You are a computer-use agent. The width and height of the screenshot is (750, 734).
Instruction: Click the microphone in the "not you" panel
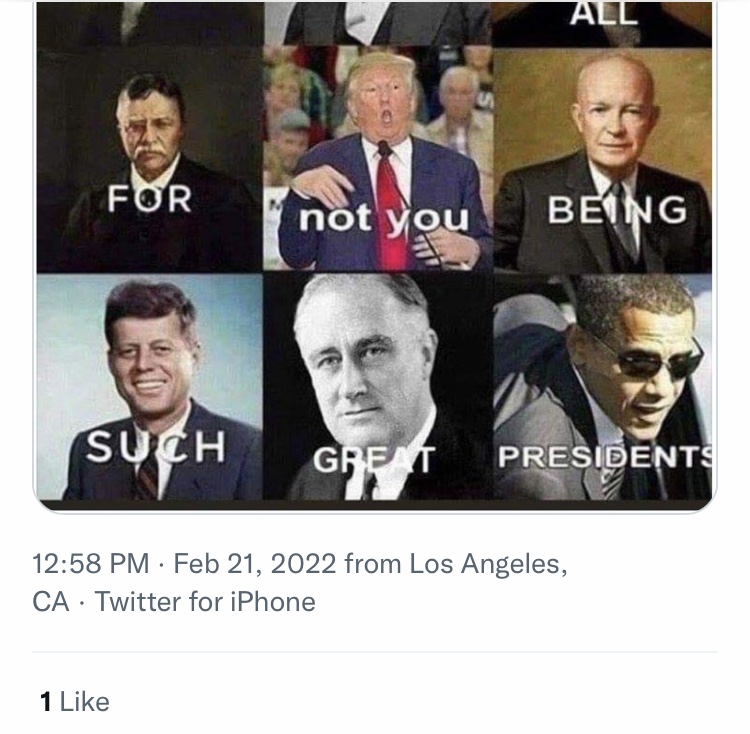pyautogui.click(x=385, y=149)
